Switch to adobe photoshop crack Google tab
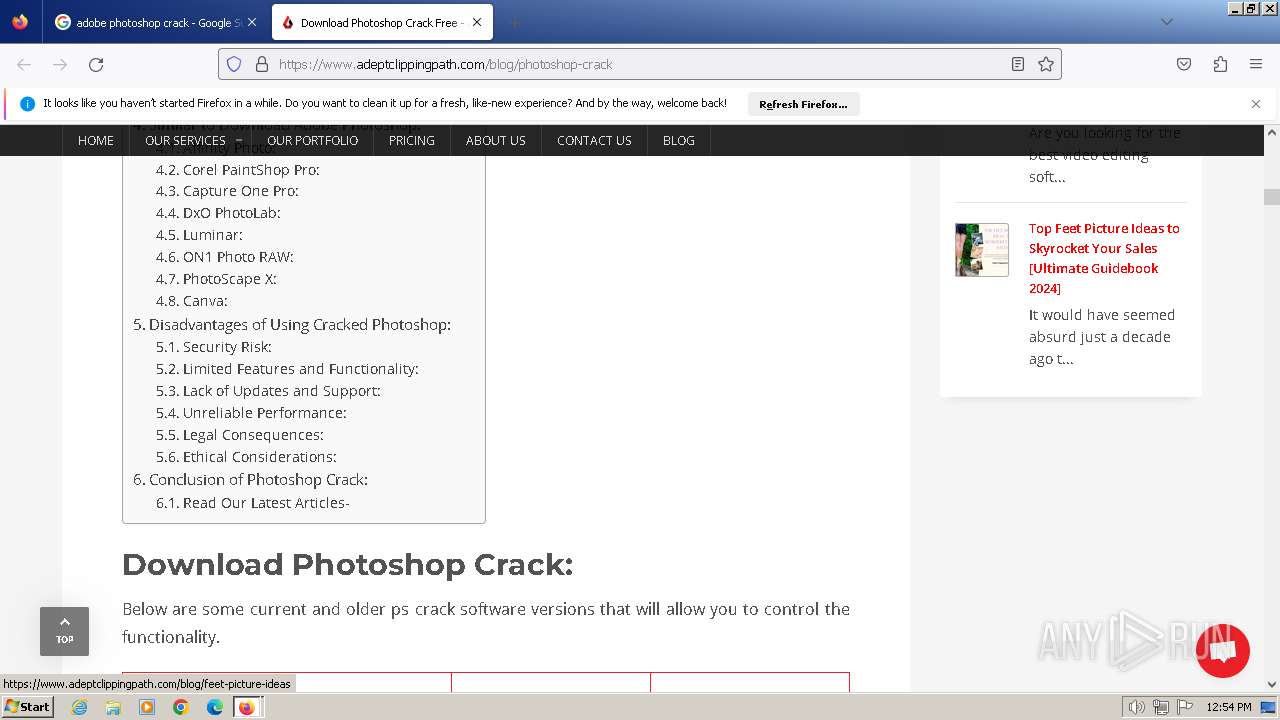Viewport: 1280px width, 720px height. (x=156, y=22)
